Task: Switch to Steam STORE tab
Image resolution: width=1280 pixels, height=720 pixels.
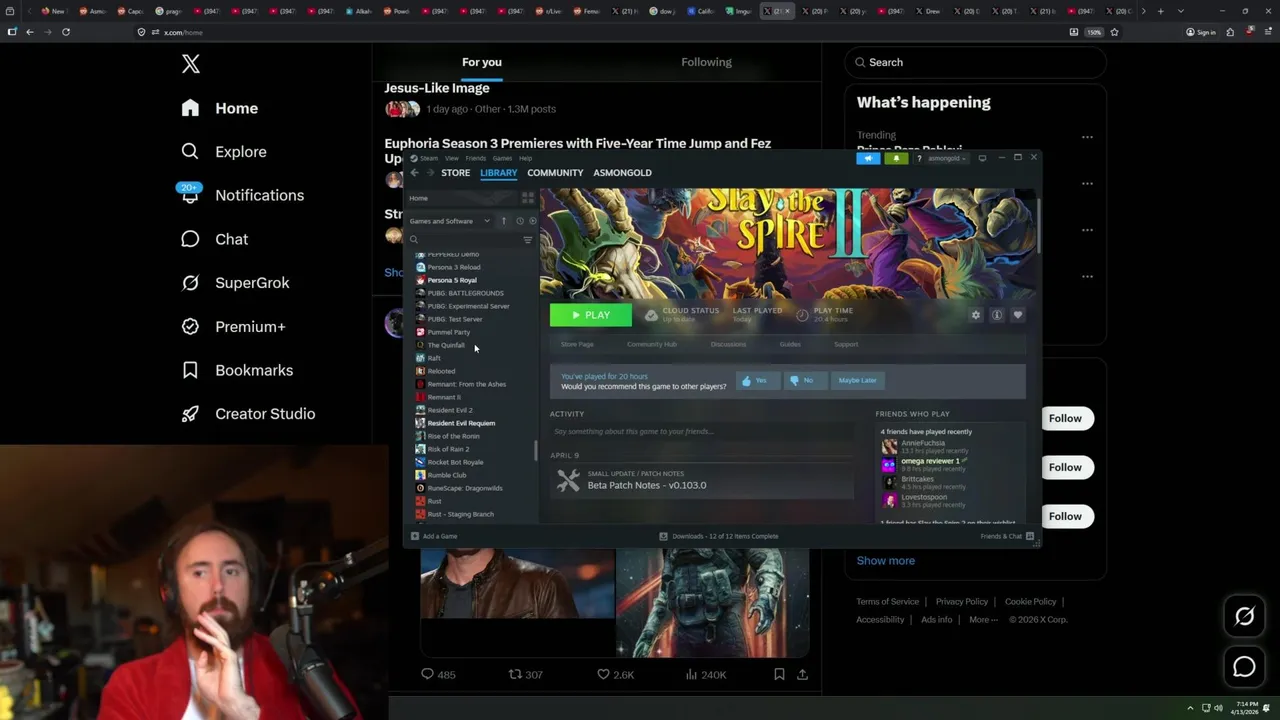Action: (x=455, y=173)
